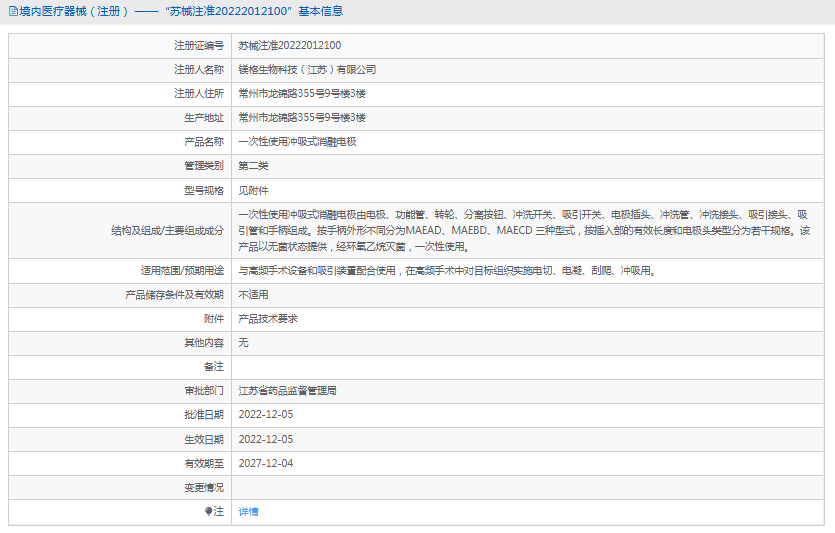Viewport: 835px width, 533px height.
Task: Click the 变更情况 row label
Action: (x=204, y=488)
